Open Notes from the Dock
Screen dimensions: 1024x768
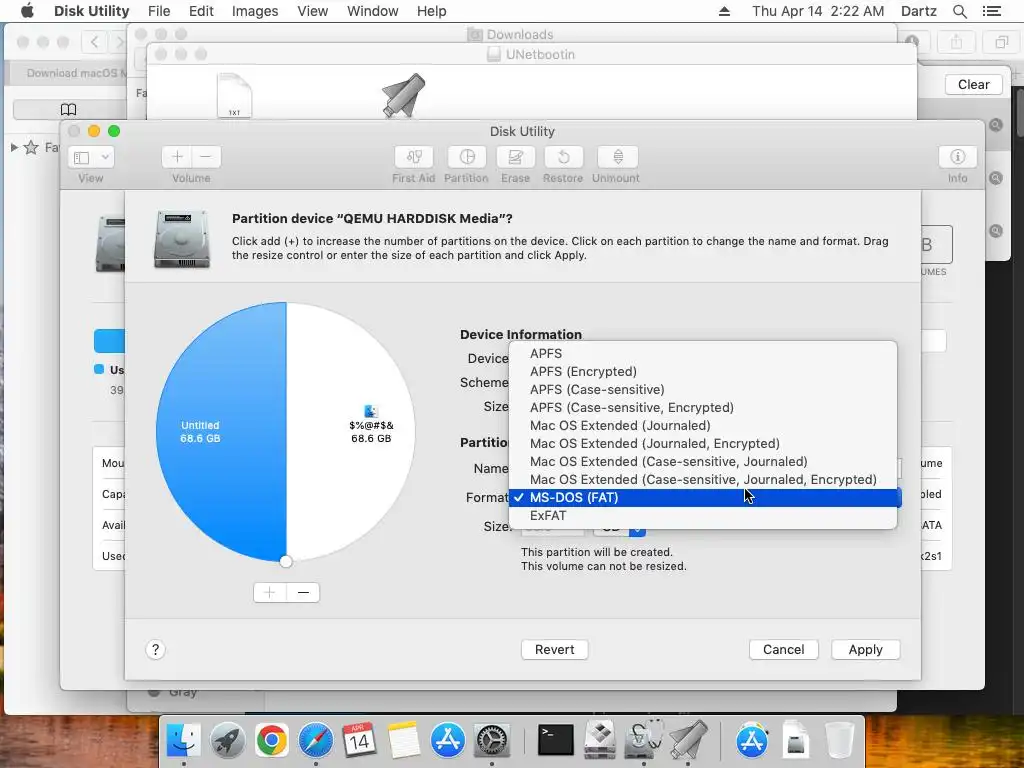tap(404, 741)
